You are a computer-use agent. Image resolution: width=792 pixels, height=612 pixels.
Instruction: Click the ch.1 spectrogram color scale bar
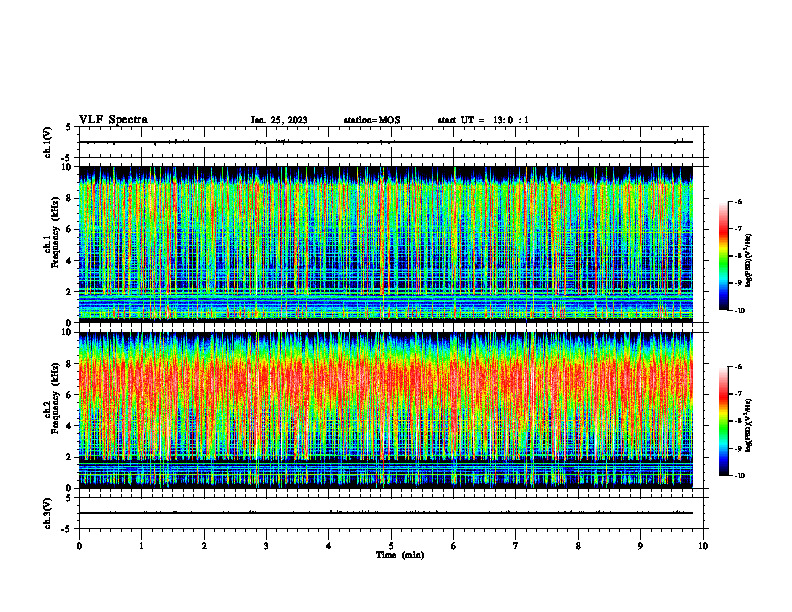pyautogui.click(x=723, y=256)
